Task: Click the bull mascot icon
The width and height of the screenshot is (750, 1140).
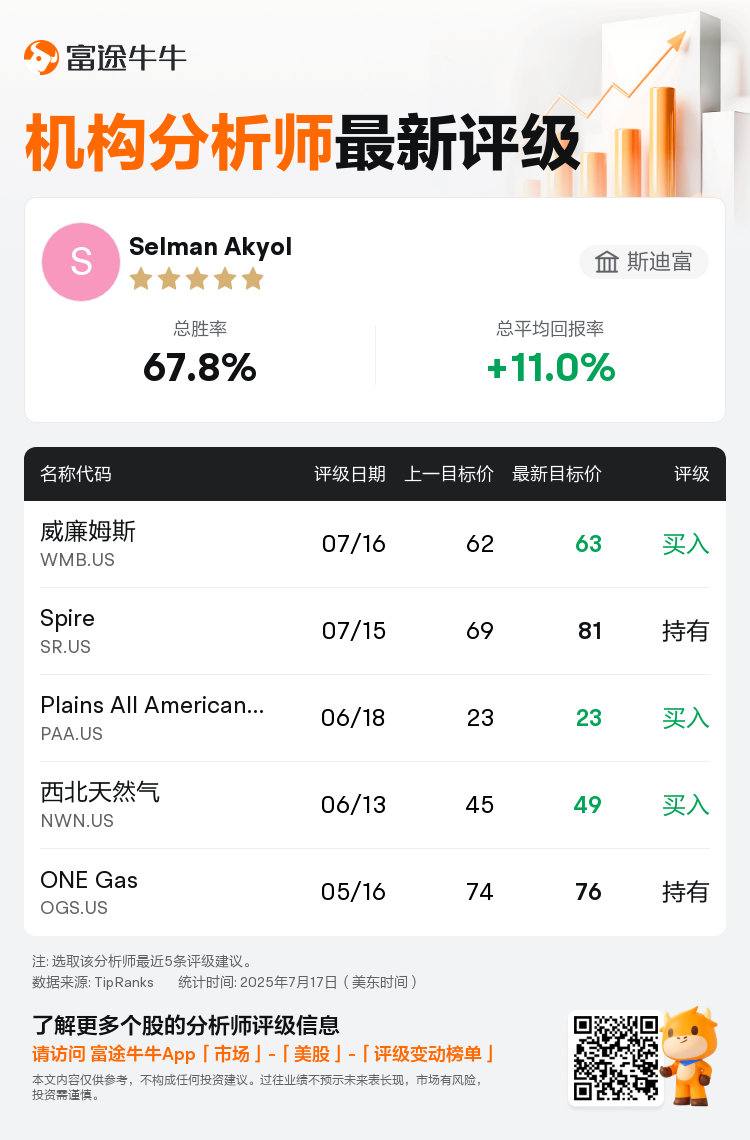Action: (690, 1056)
